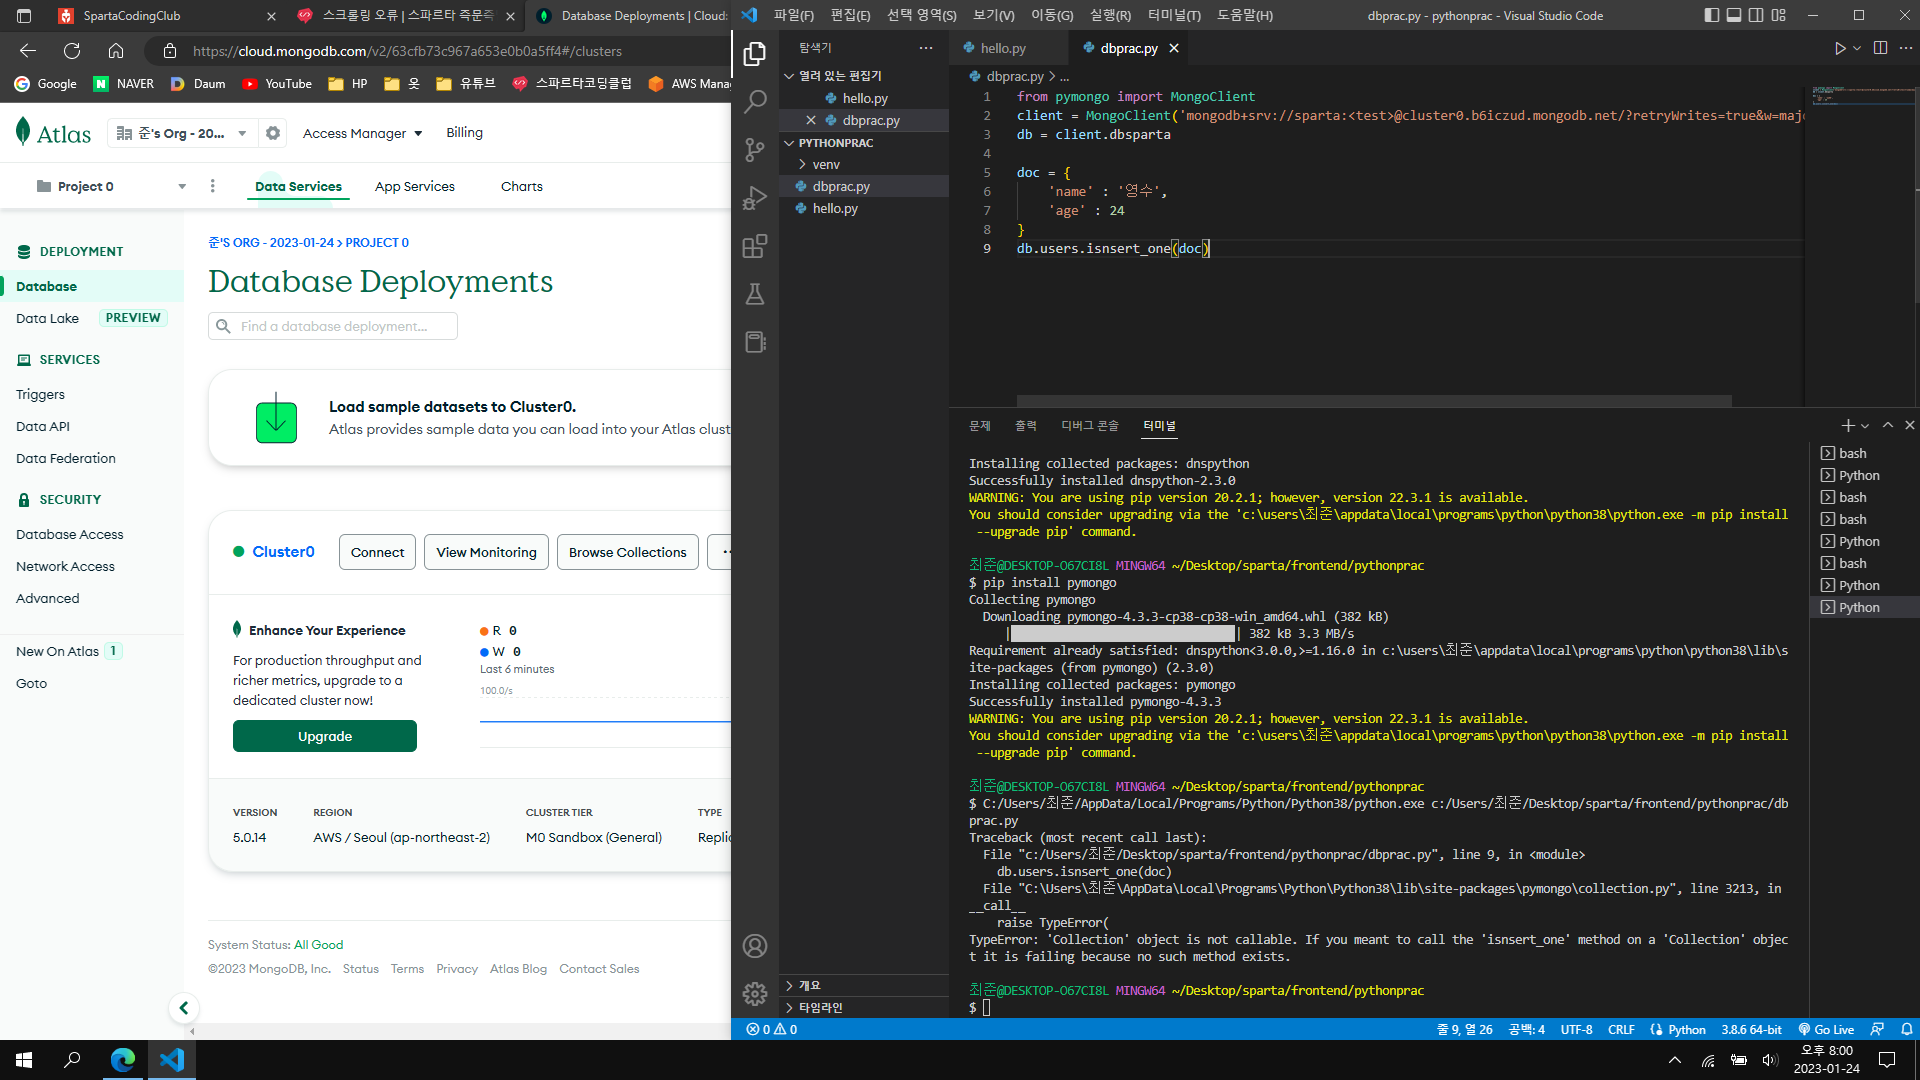The height and width of the screenshot is (1080, 1920).
Task: Open the Access Manager dropdown
Action: click(x=362, y=133)
